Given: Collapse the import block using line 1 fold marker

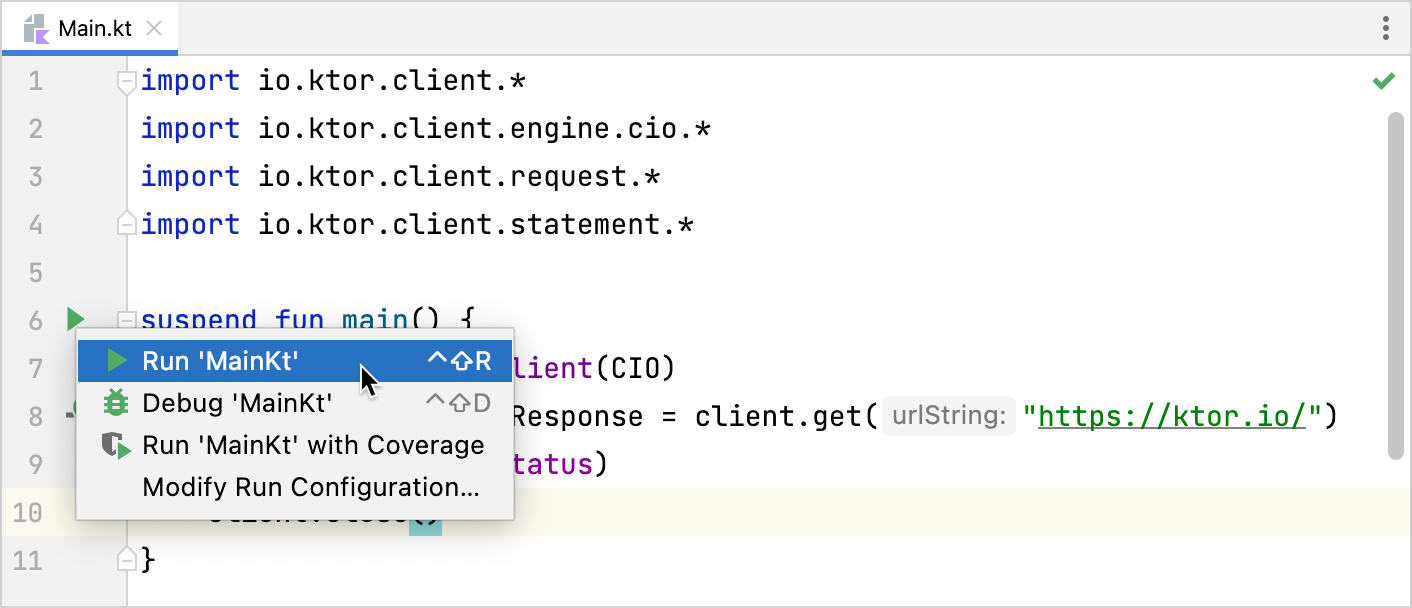Looking at the screenshot, I should (x=126, y=81).
